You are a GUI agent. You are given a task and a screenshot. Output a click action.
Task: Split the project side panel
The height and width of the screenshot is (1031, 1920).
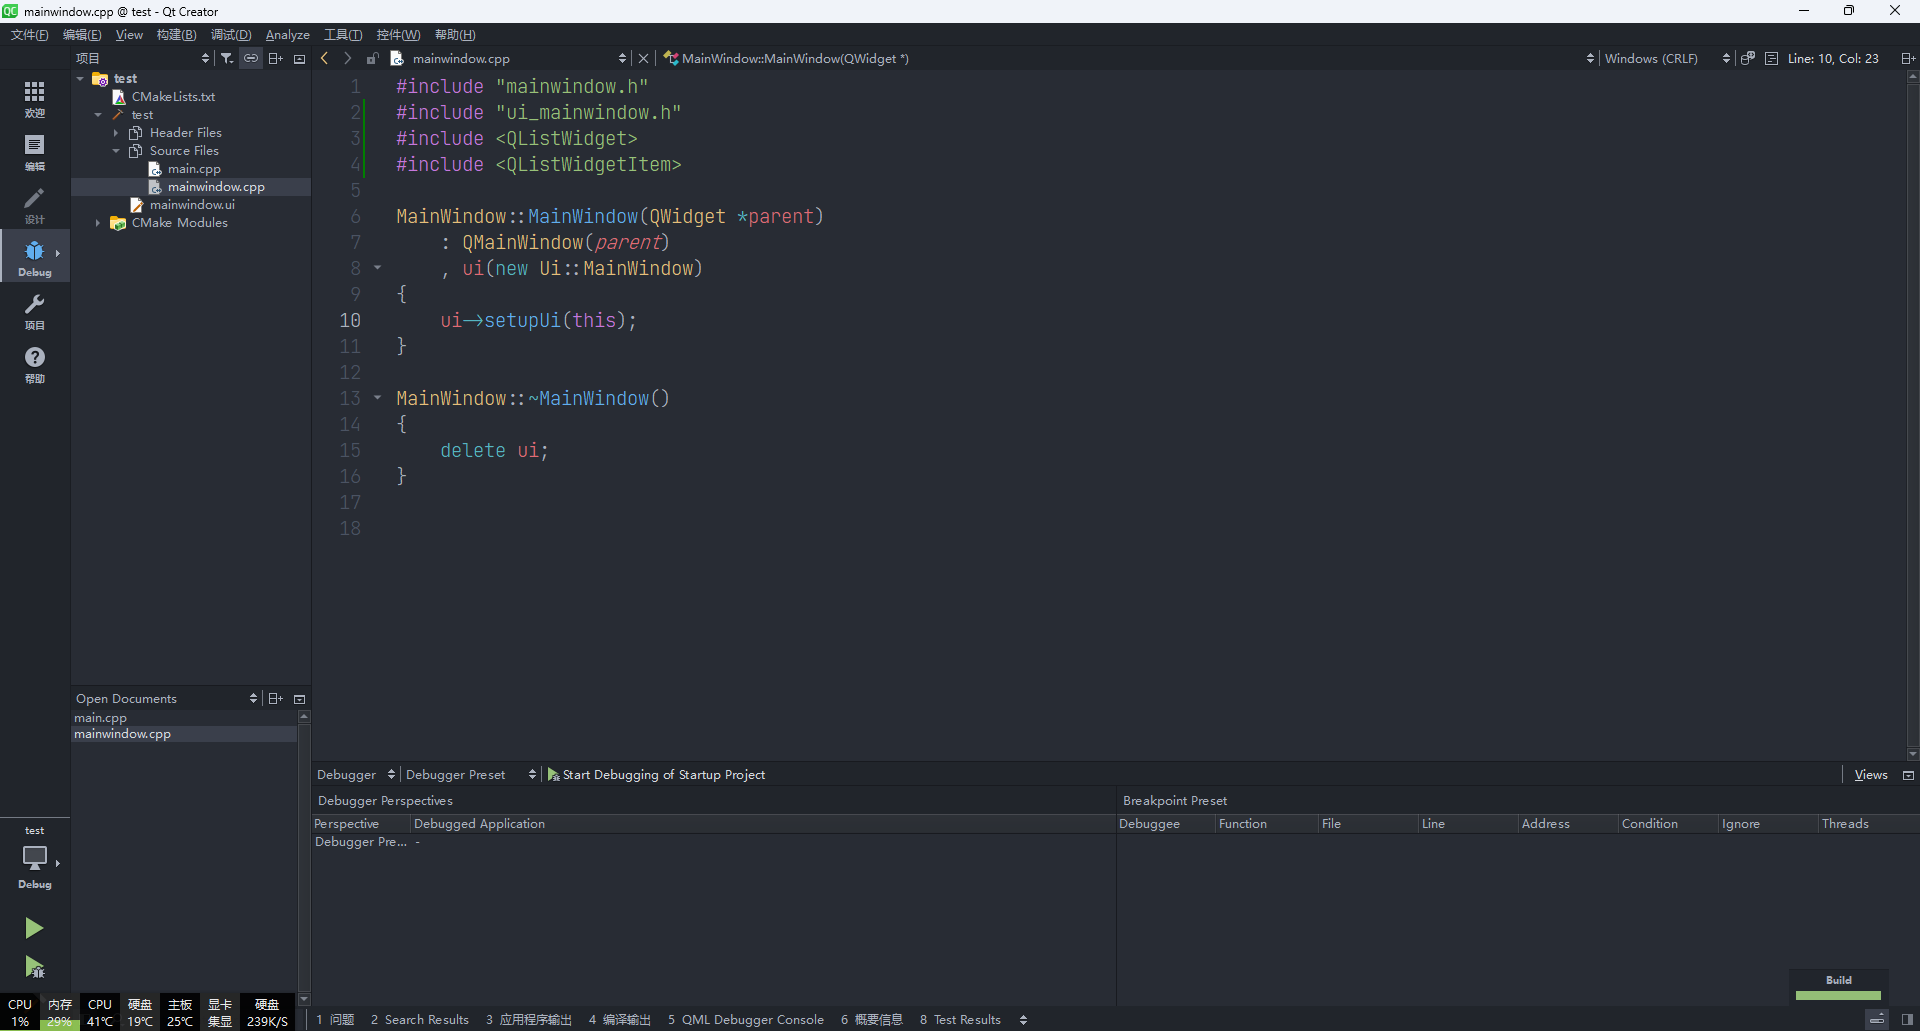tap(276, 58)
